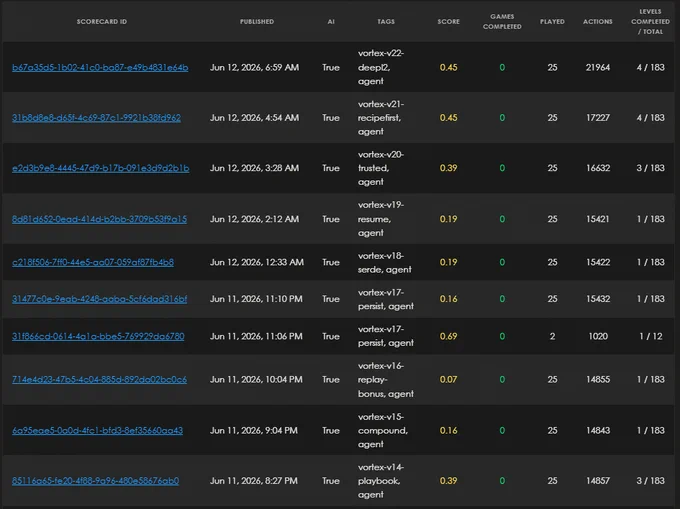This screenshot has width=680, height=509.
Task: Click the GAMES COMPLETED column header
Action: coord(502,21)
